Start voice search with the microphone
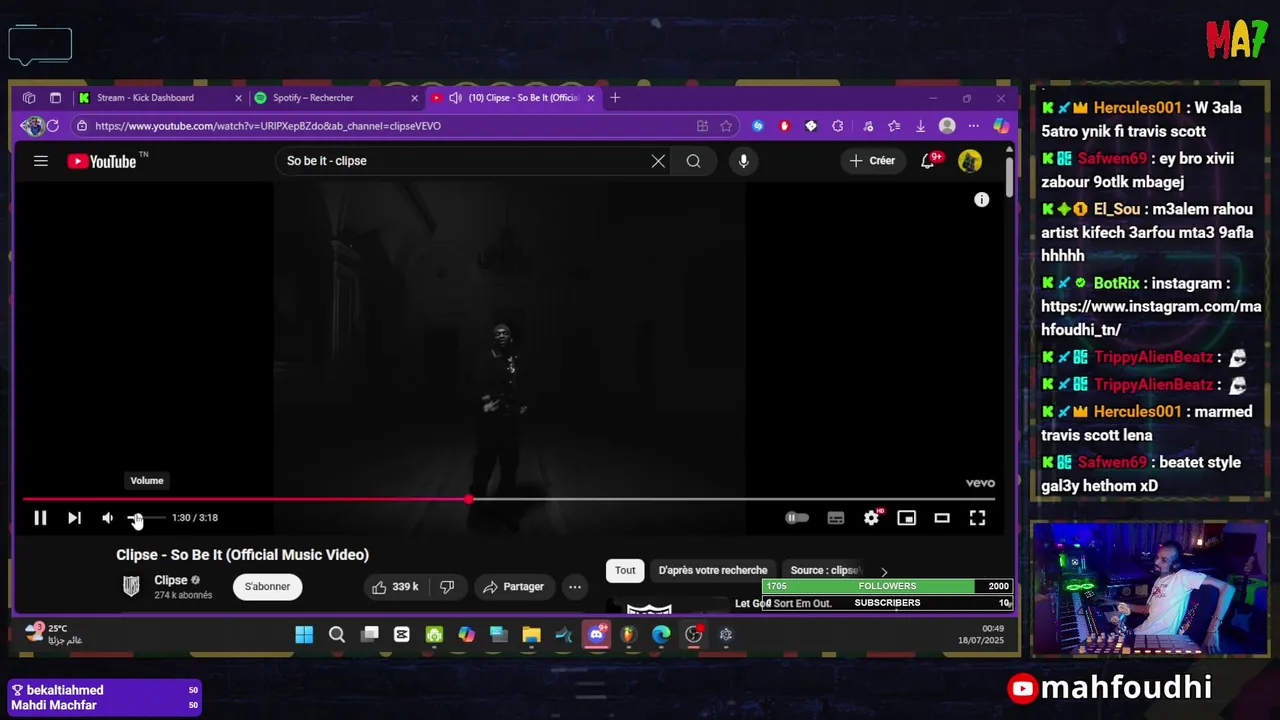Image resolution: width=1280 pixels, height=720 pixels. pyautogui.click(x=743, y=161)
